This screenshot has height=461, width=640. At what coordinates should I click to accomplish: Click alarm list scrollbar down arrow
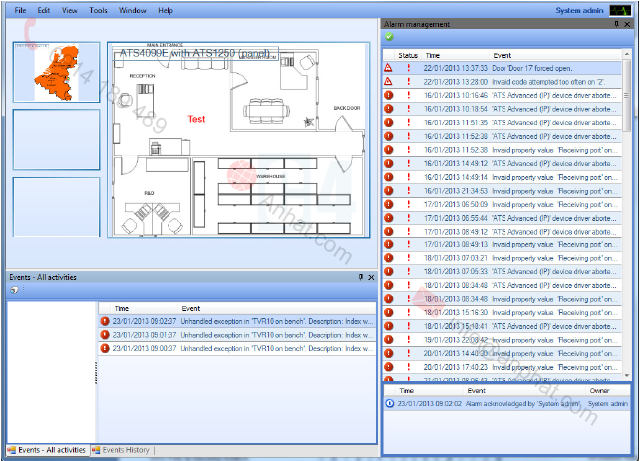coord(627,375)
